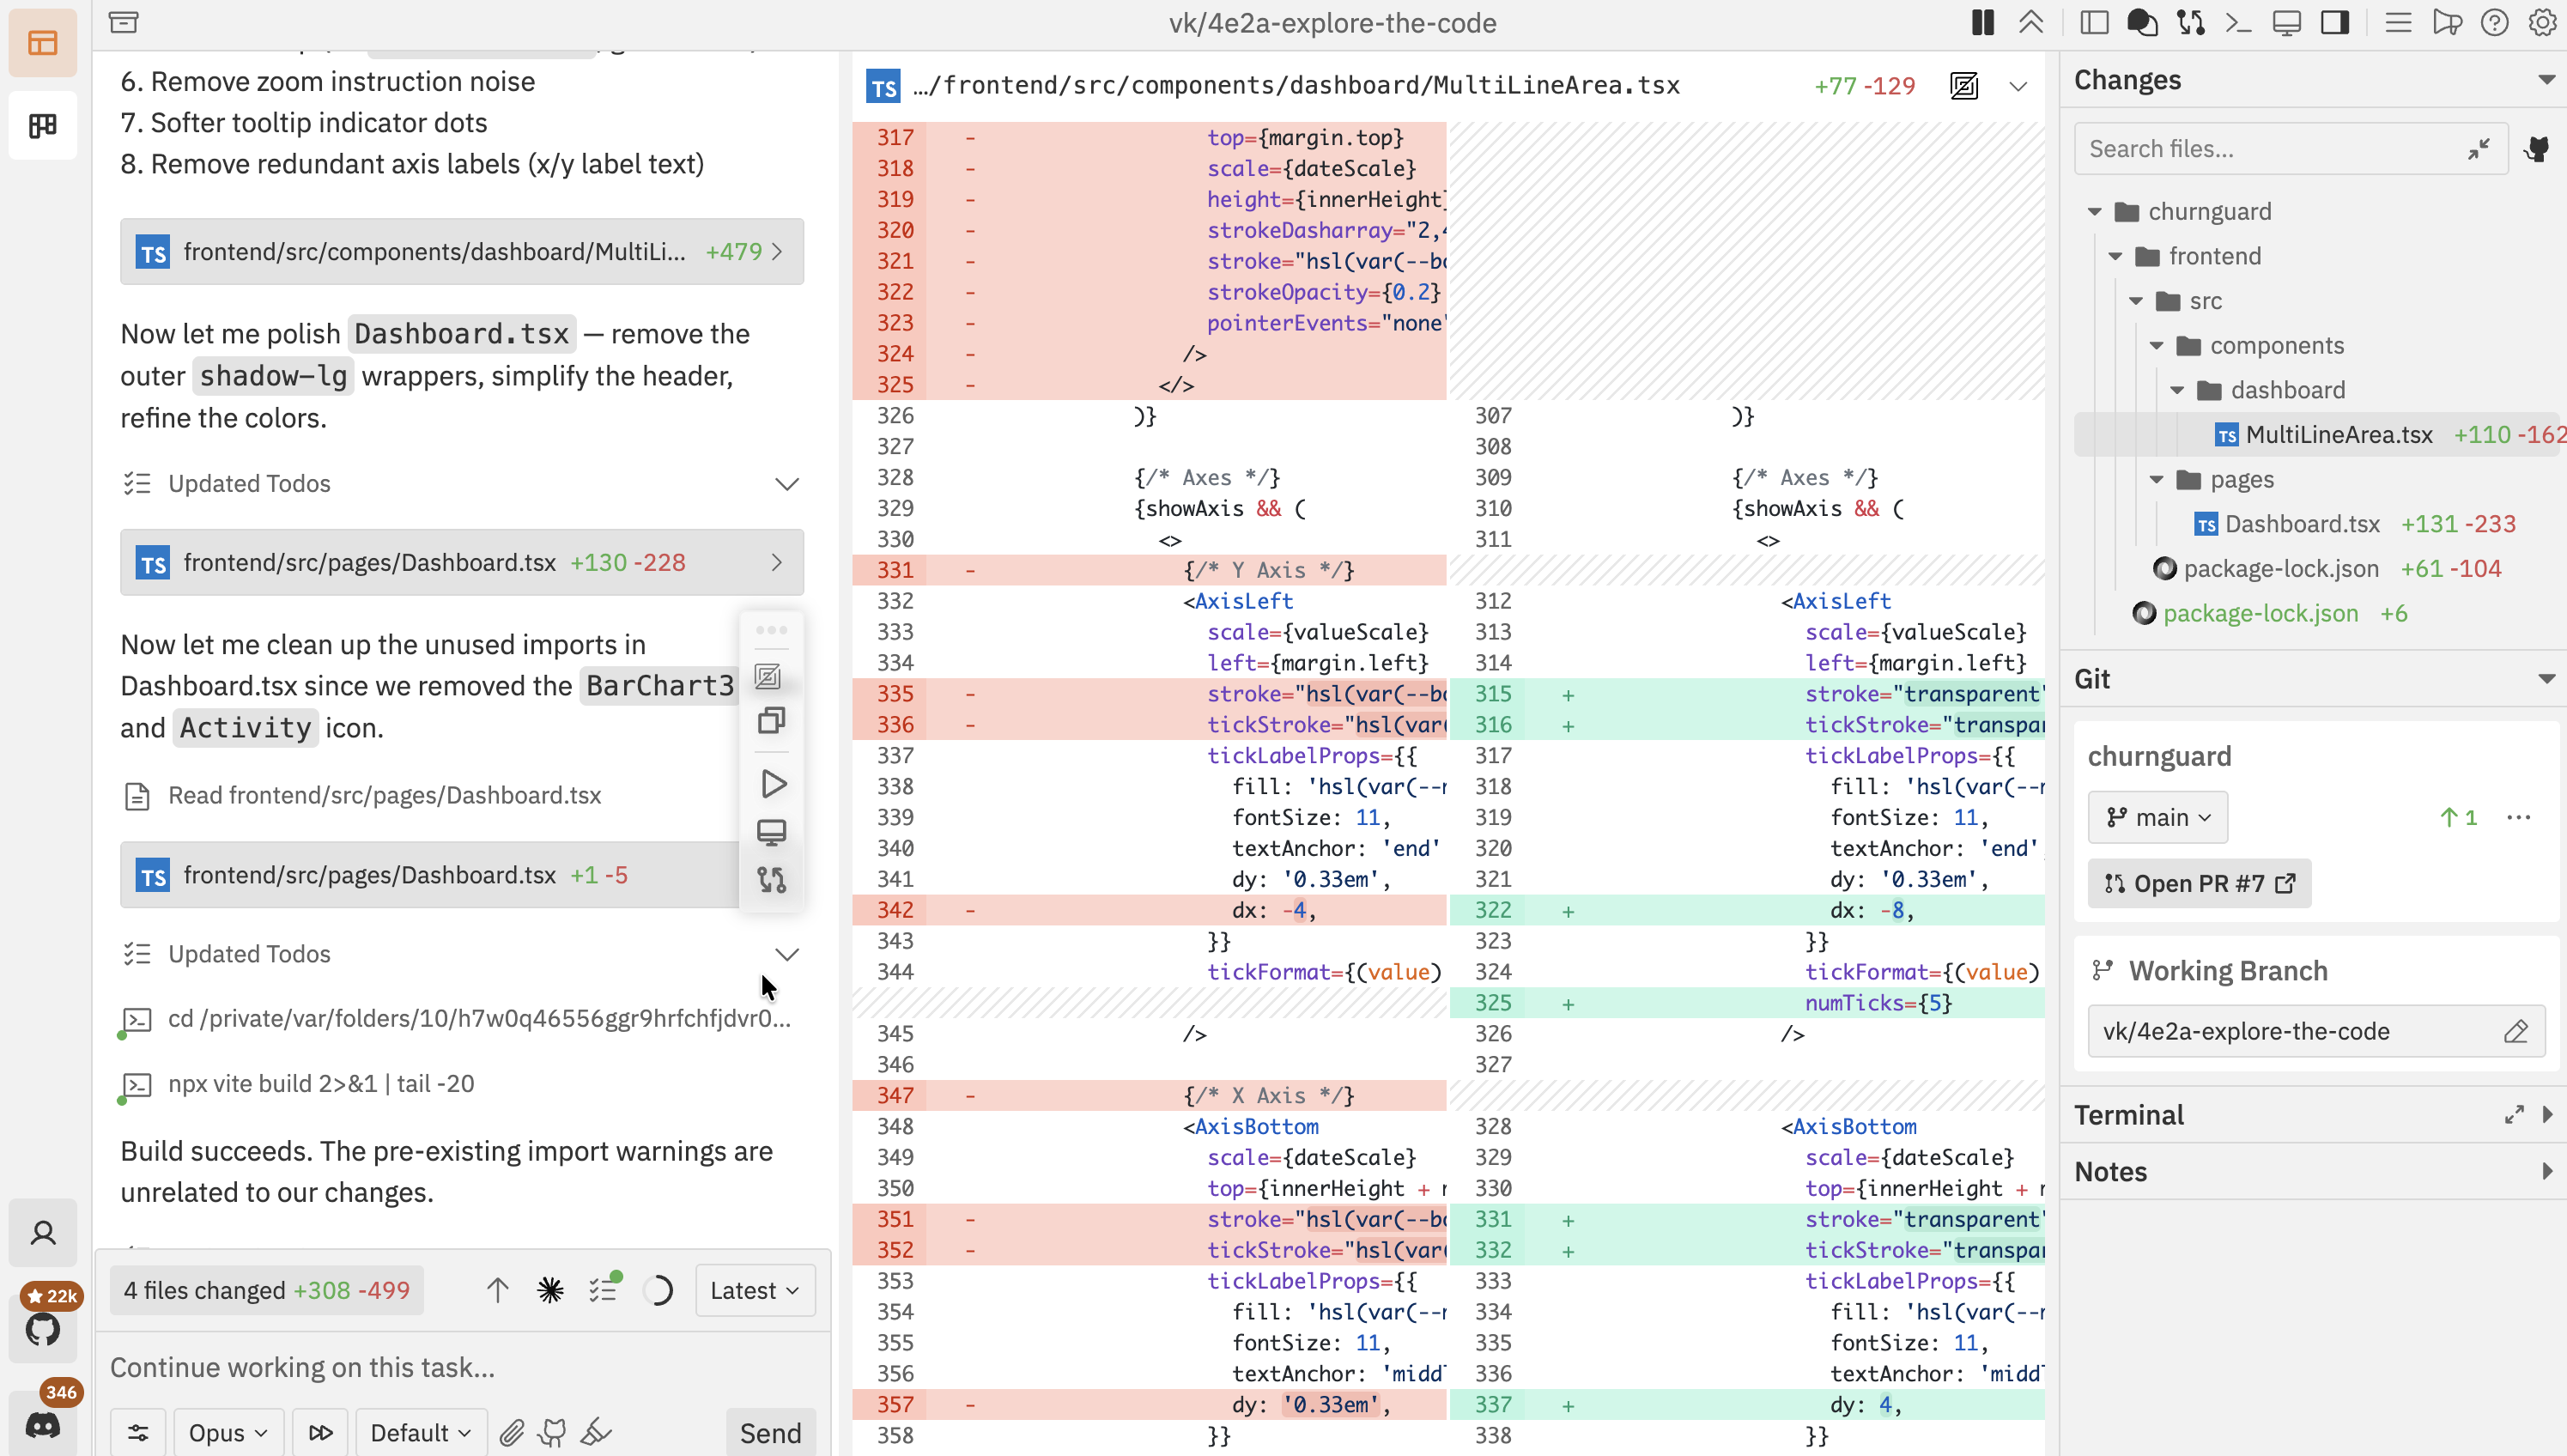This screenshot has height=1456, width=2567.
Task: Open the integrated terminal icon in top toolbar
Action: [x=2238, y=22]
